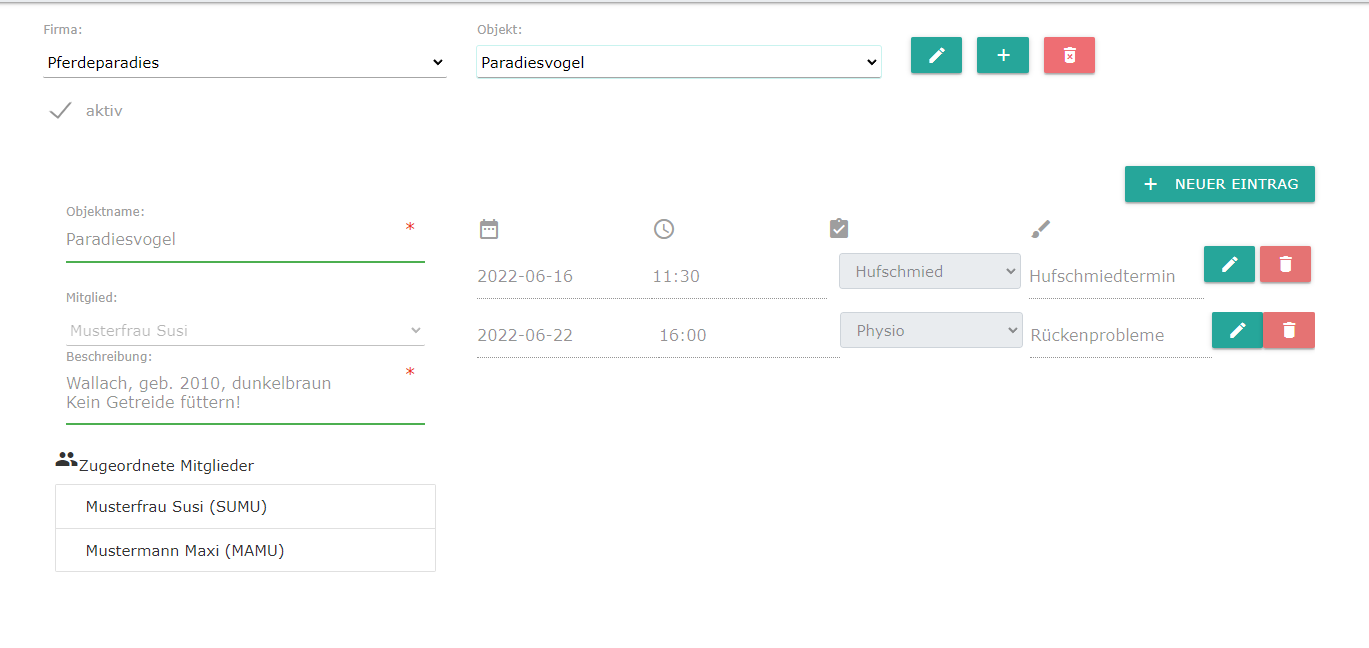Open the Objekt dropdown showing Paradiesvogel
Image resolution: width=1369 pixels, height=648 pixels.
point(678,62)
